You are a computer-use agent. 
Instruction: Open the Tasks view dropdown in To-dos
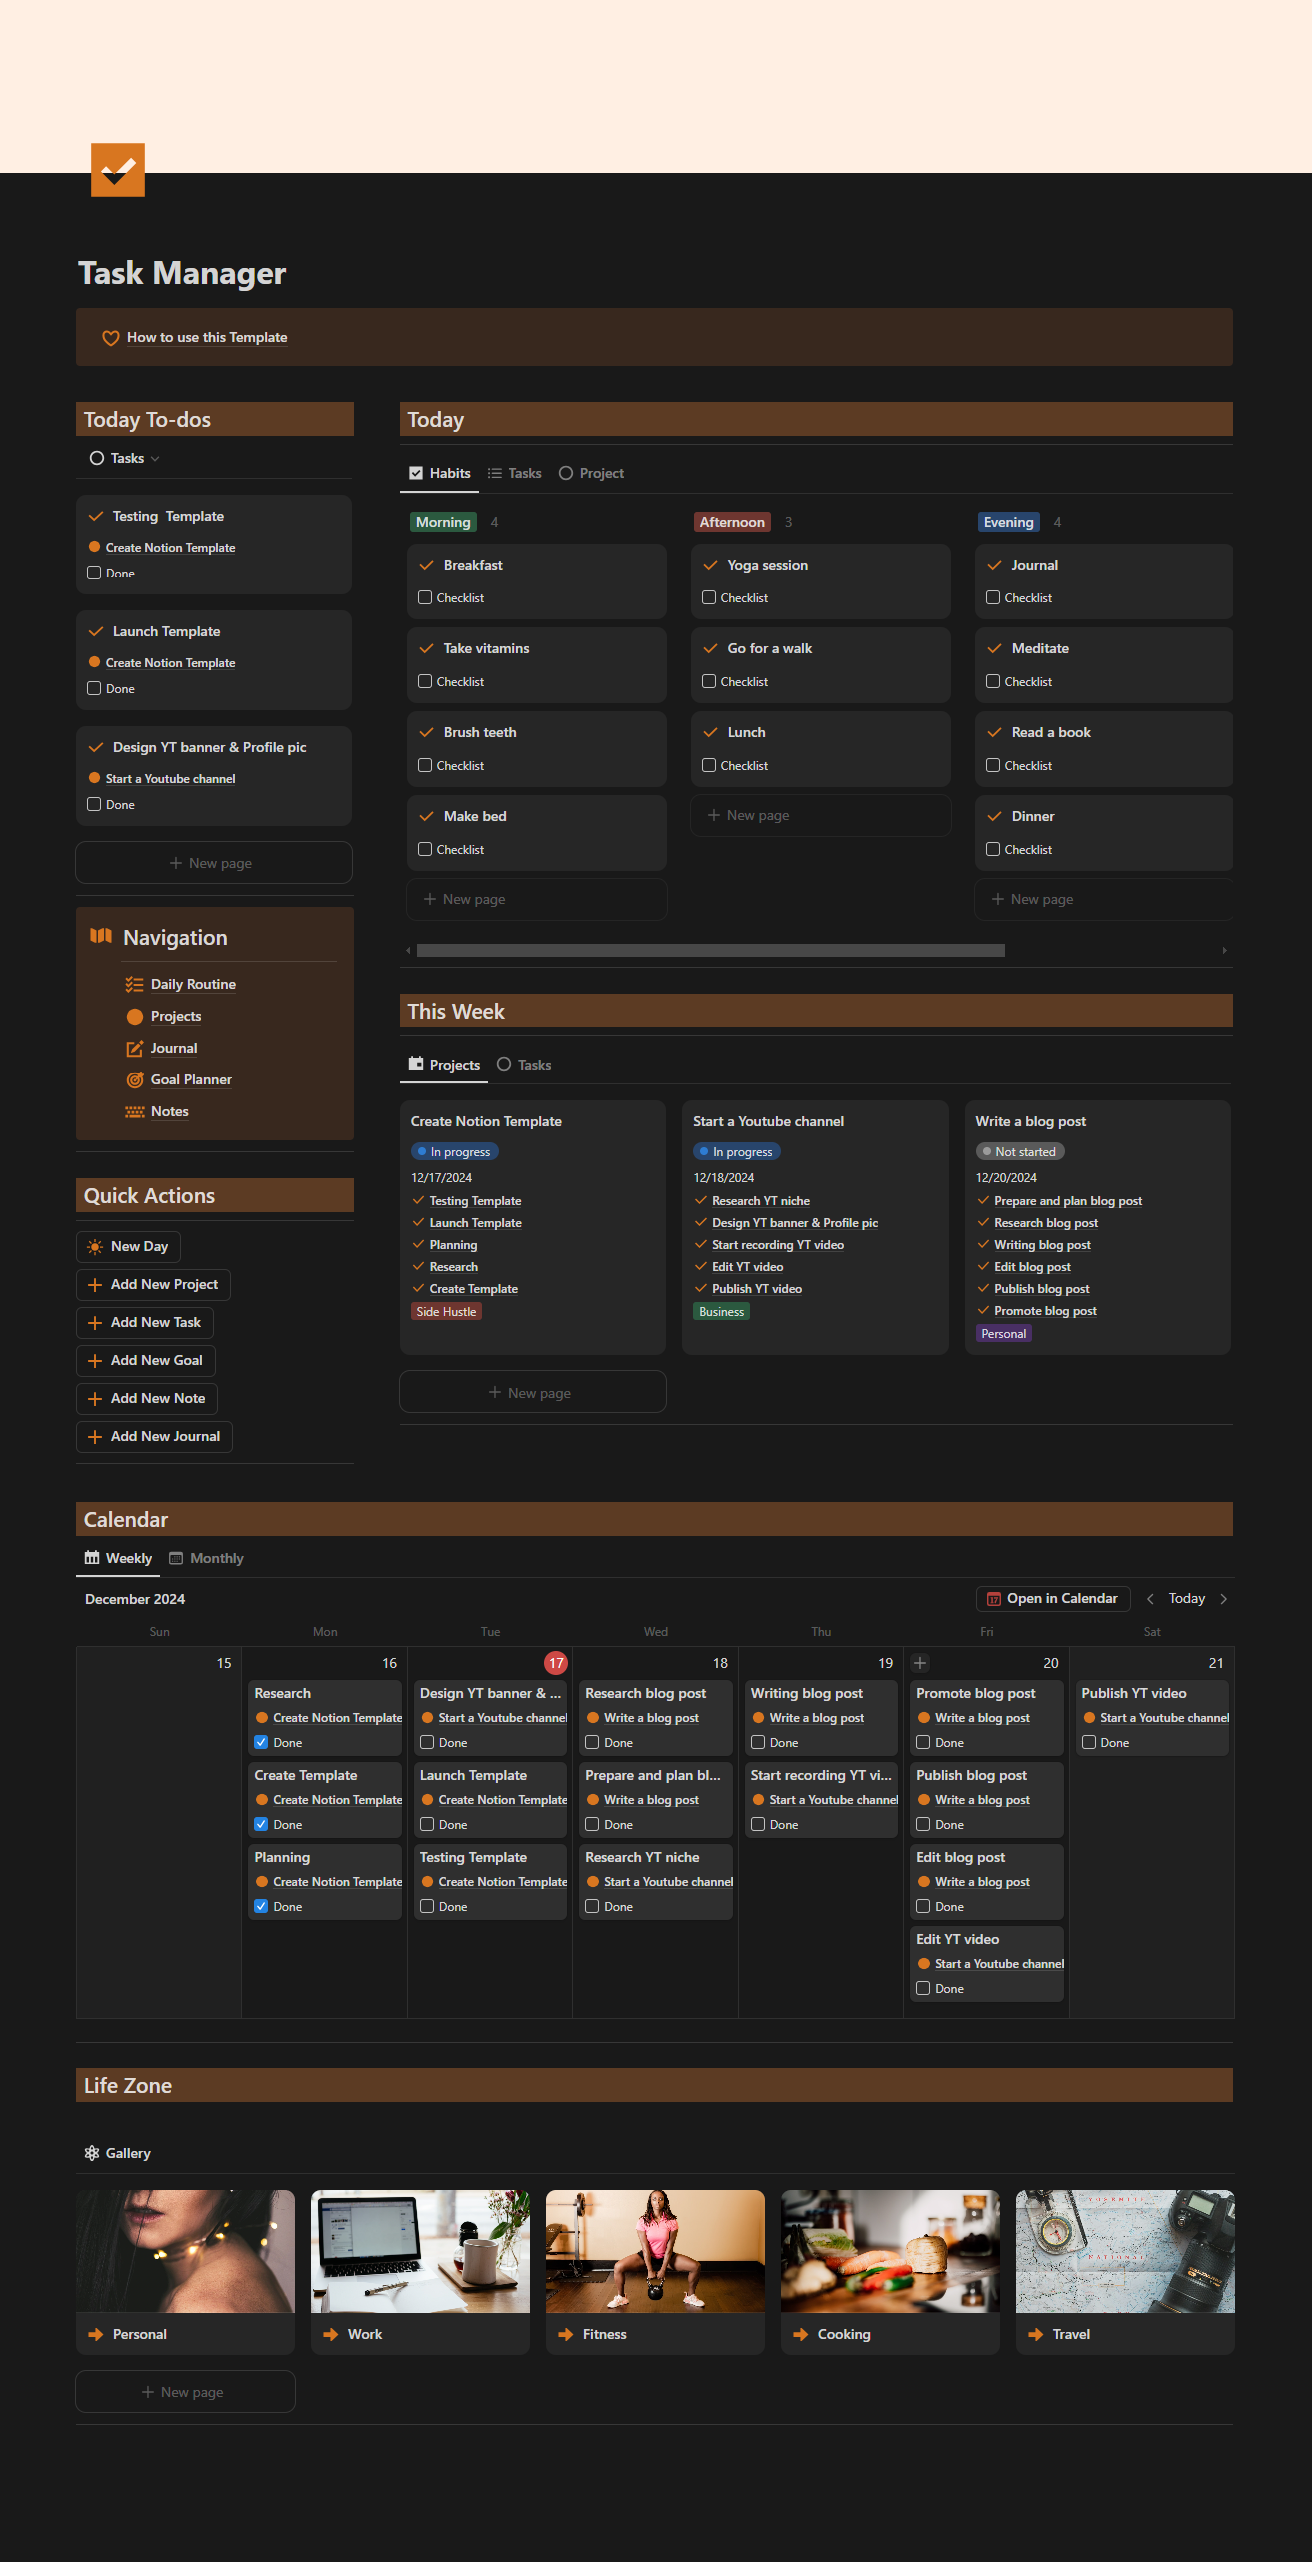(x=125, y=458)
